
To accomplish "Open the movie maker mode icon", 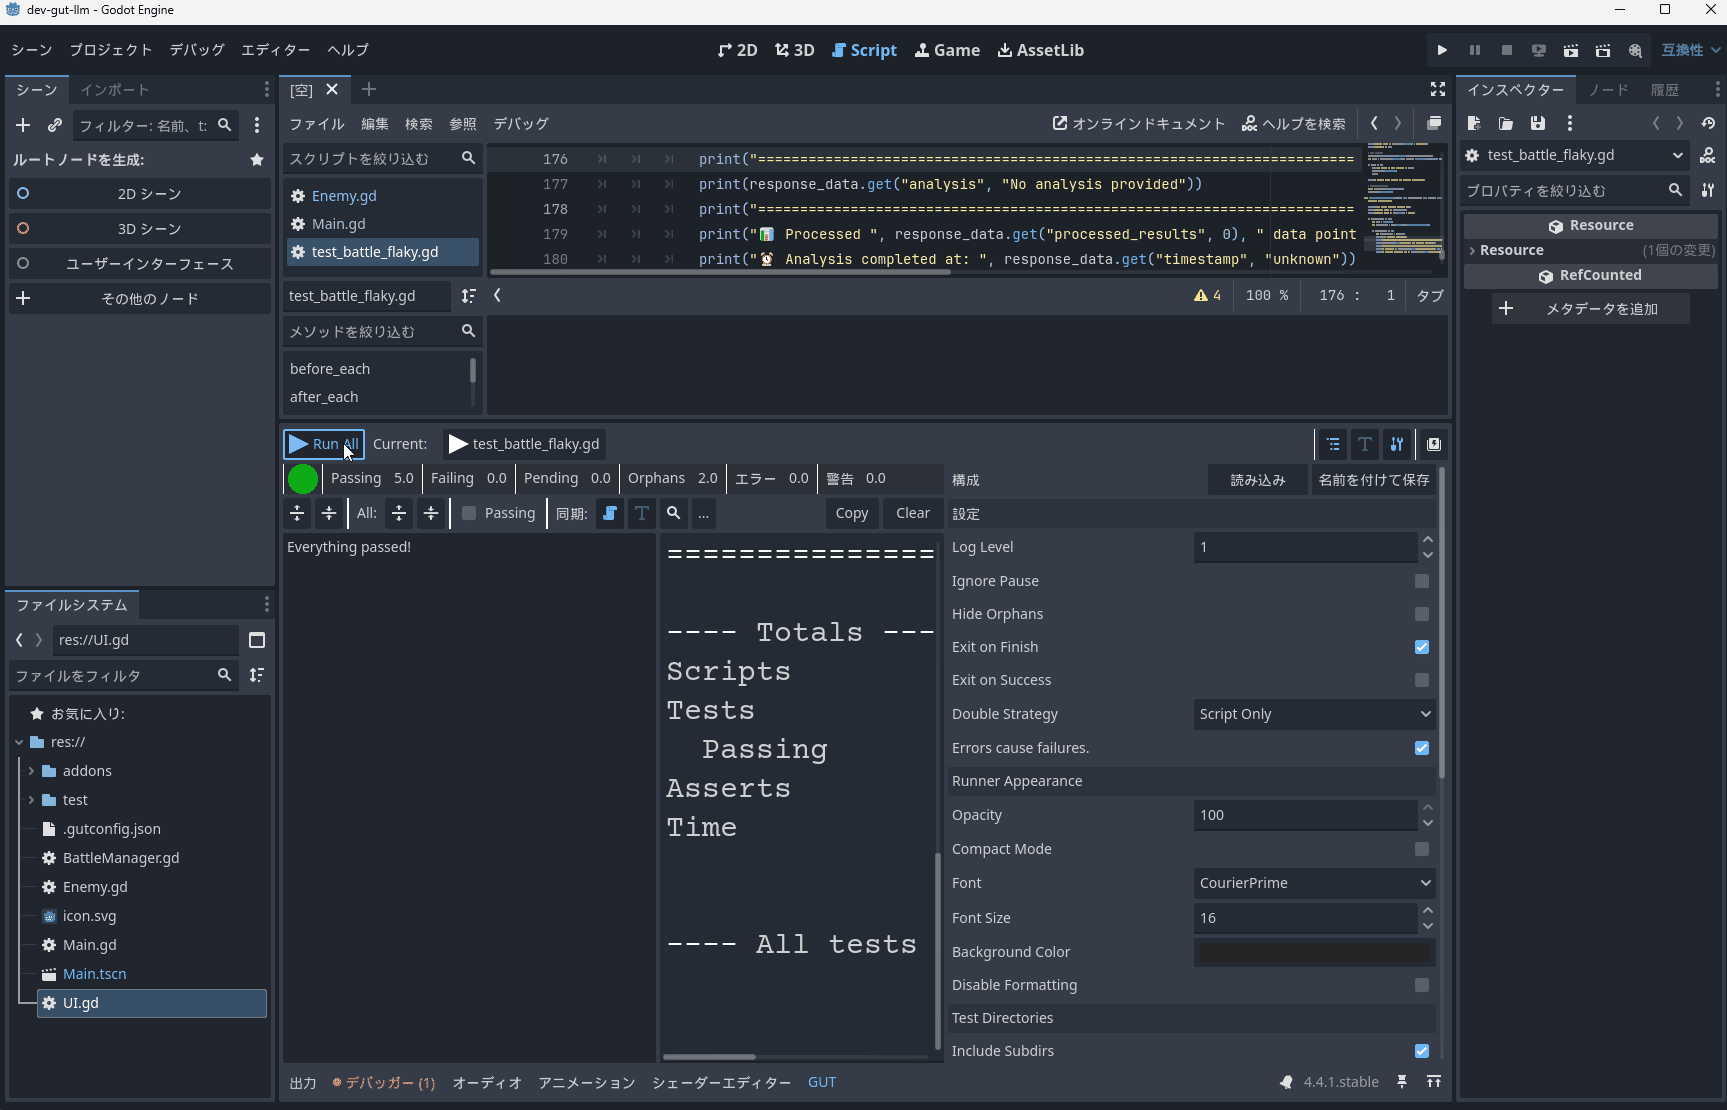I will (1635, 50).
